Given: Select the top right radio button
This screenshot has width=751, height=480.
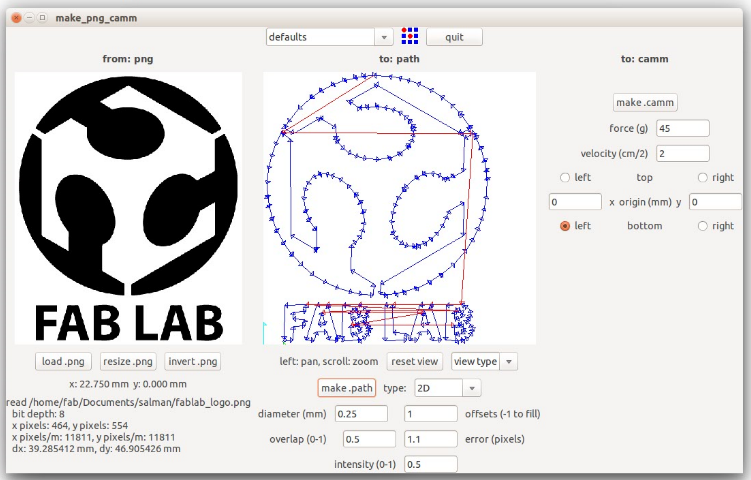Looking at the screenshot, I should pyautogui.click(x=702, y=178).
